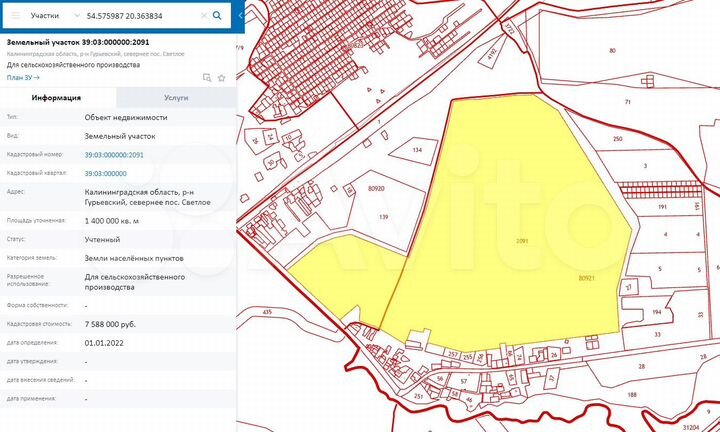
Task: Open cadastral number link 39:03:000000:2091
Action: click(114, 155)
